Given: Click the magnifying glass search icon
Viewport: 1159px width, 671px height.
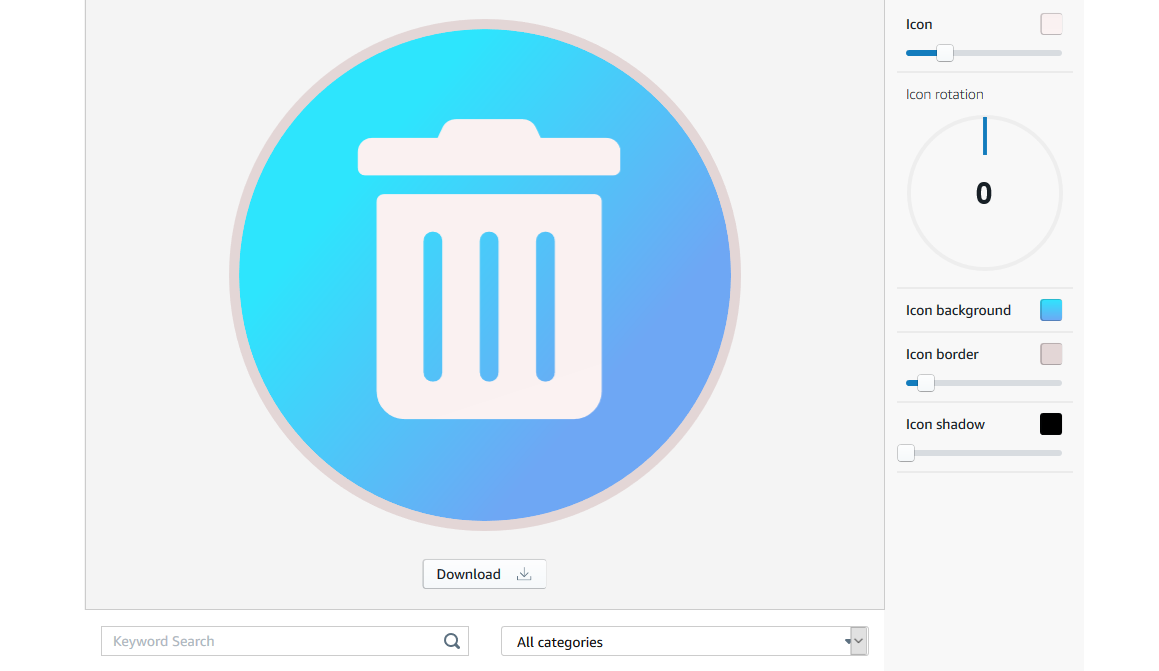Looking at the screenshot, I should coord(451,640).
